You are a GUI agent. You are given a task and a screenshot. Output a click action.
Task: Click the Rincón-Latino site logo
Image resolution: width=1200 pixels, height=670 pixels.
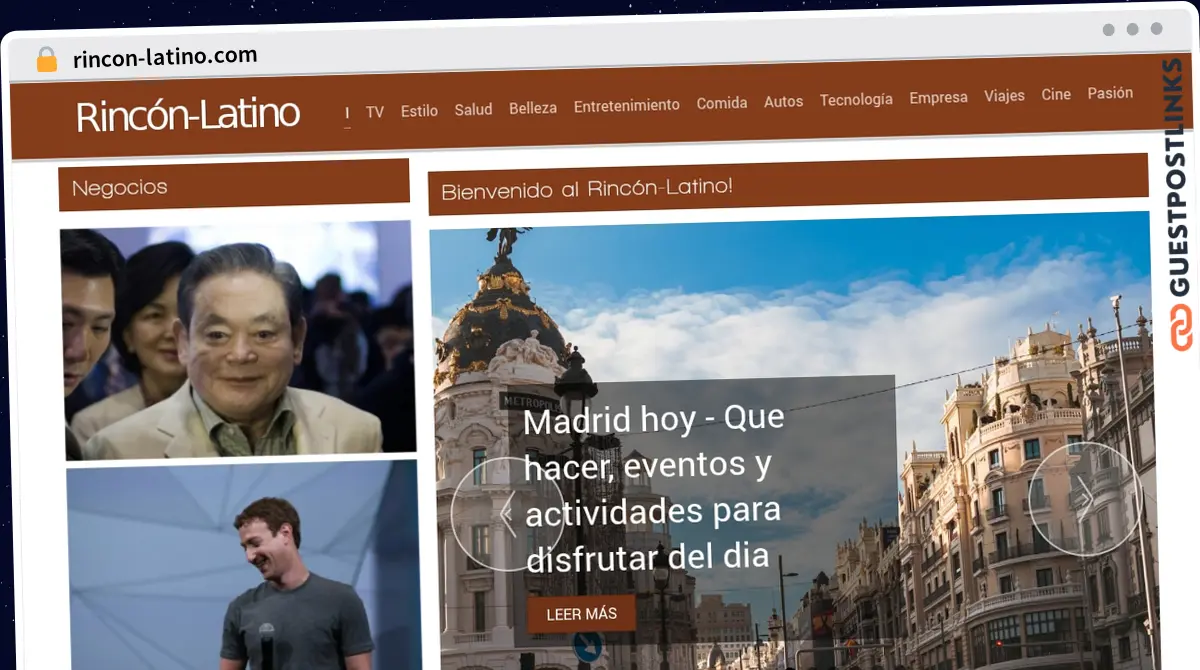188,114
